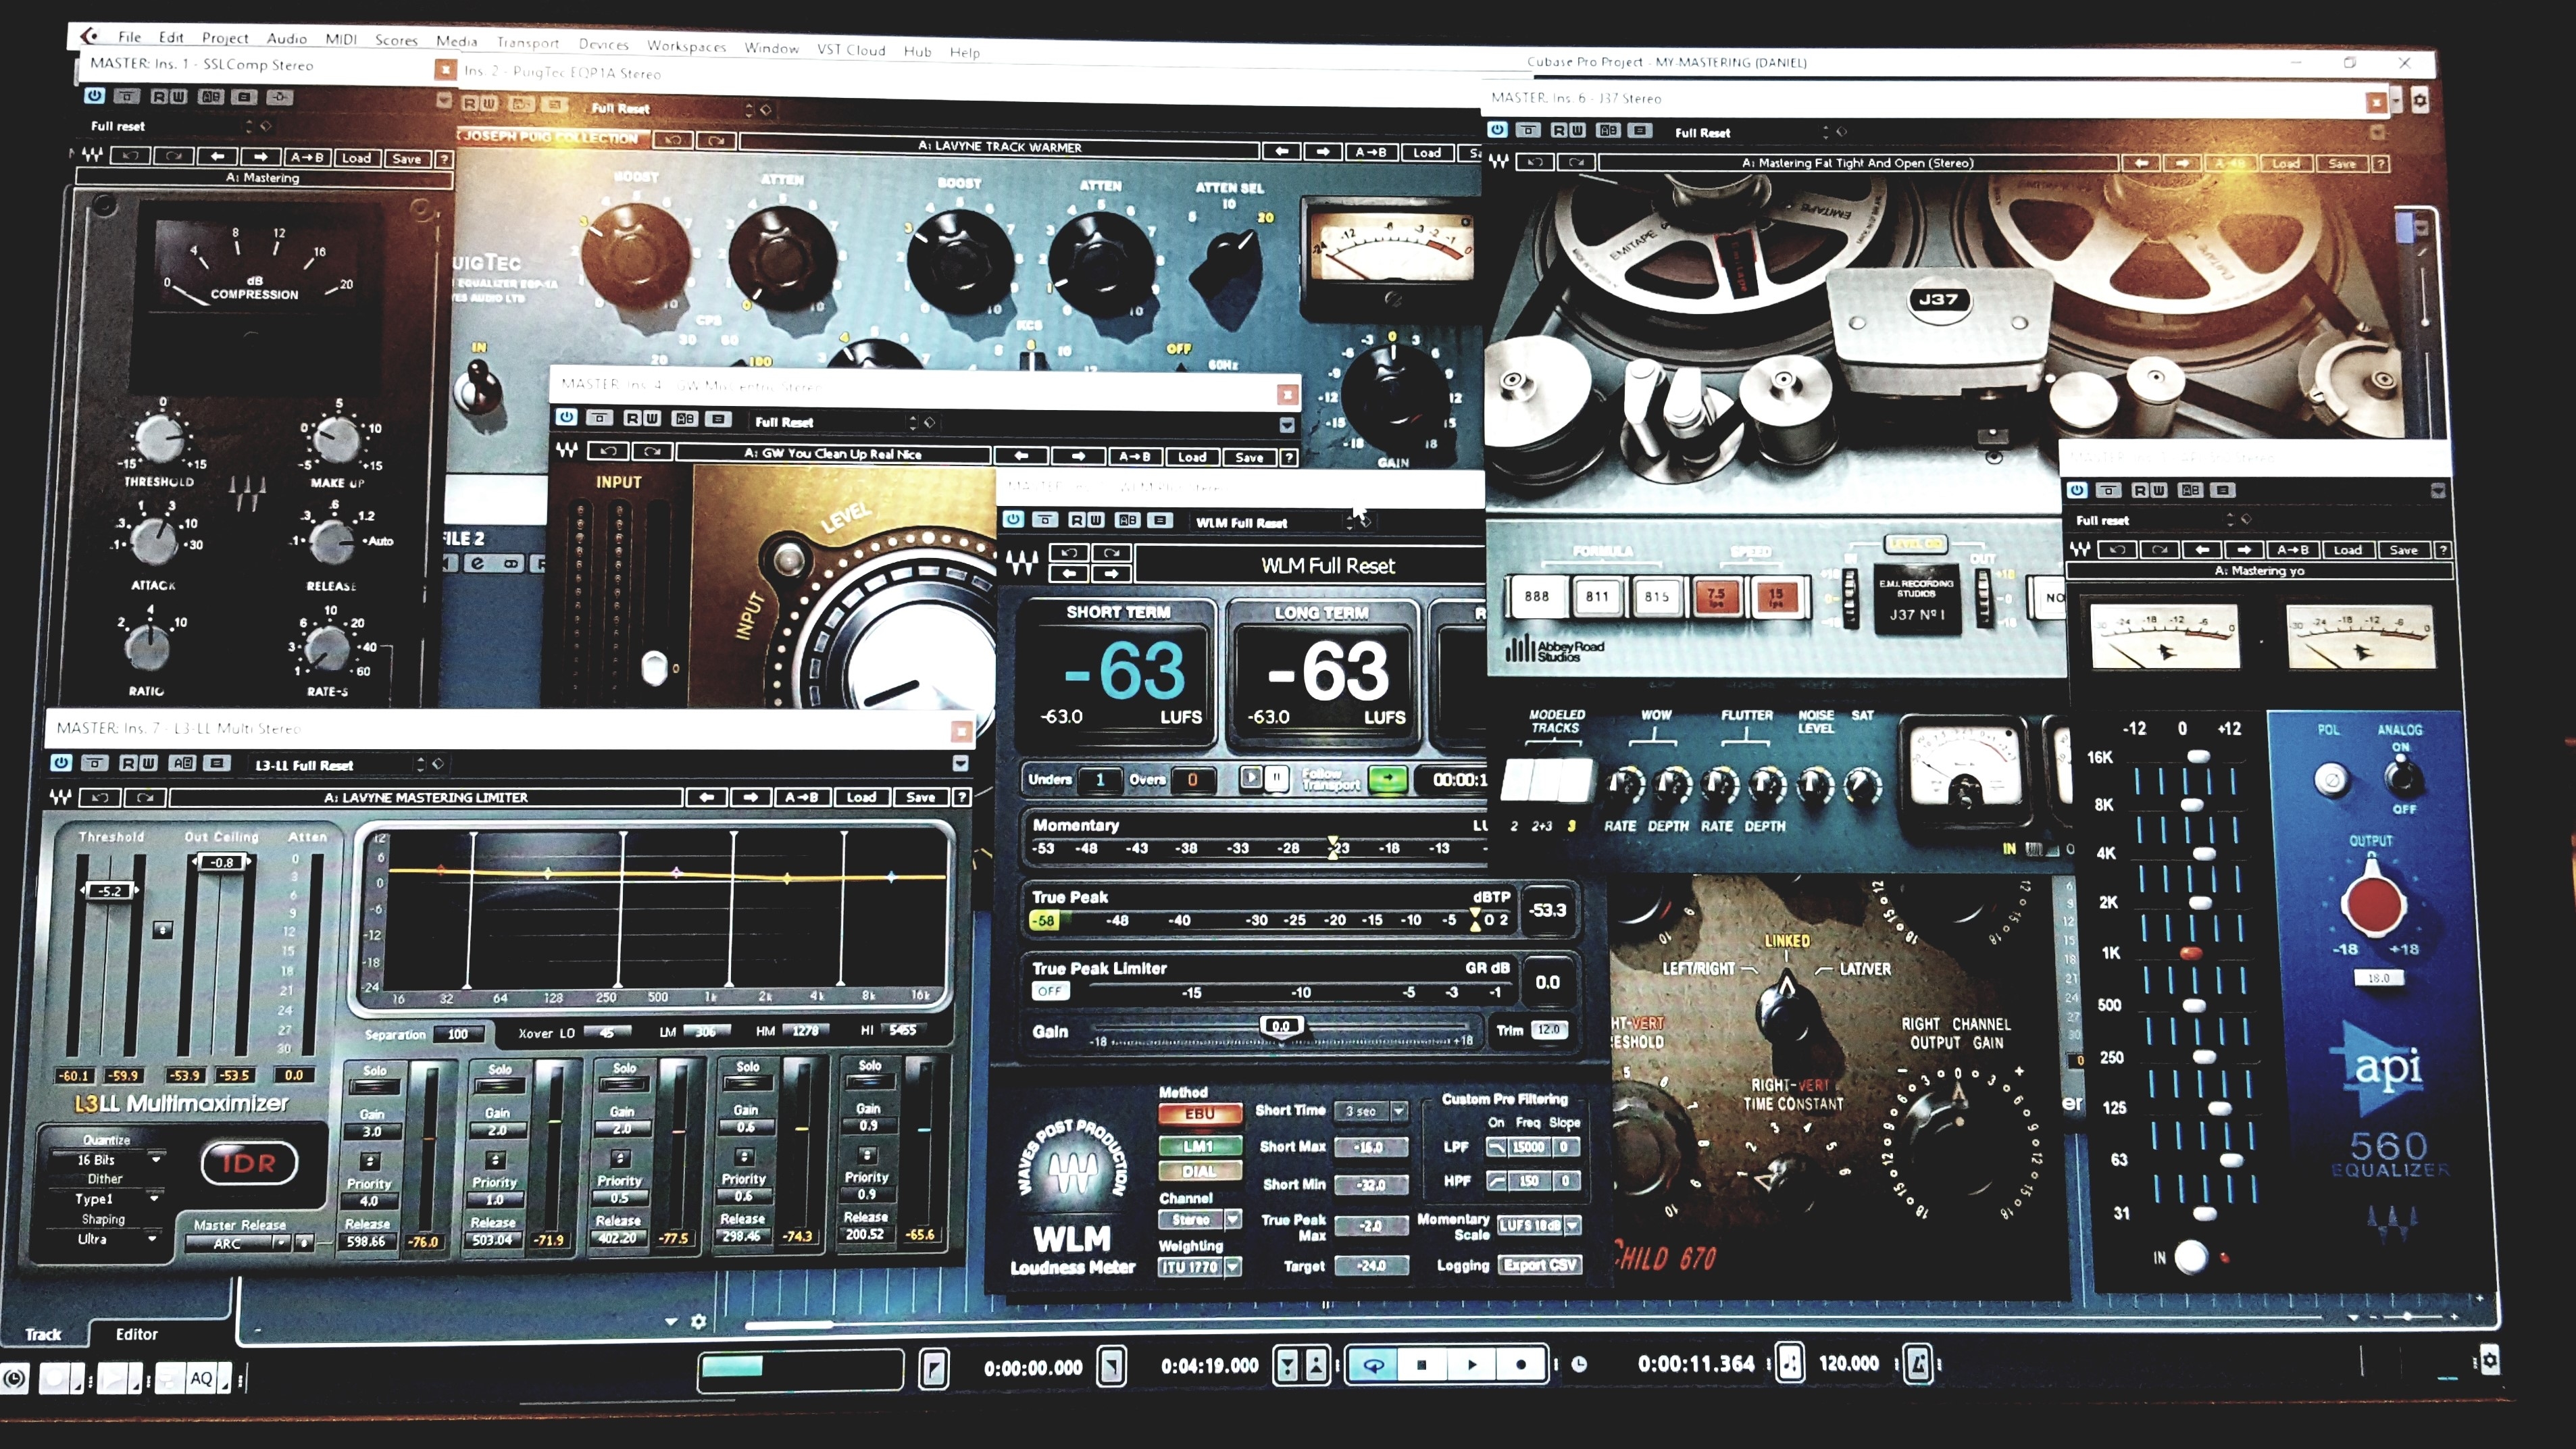This screenshot has width=2576, height=1449.
Task: Switch to the Editor tab
Action: 136,1334
